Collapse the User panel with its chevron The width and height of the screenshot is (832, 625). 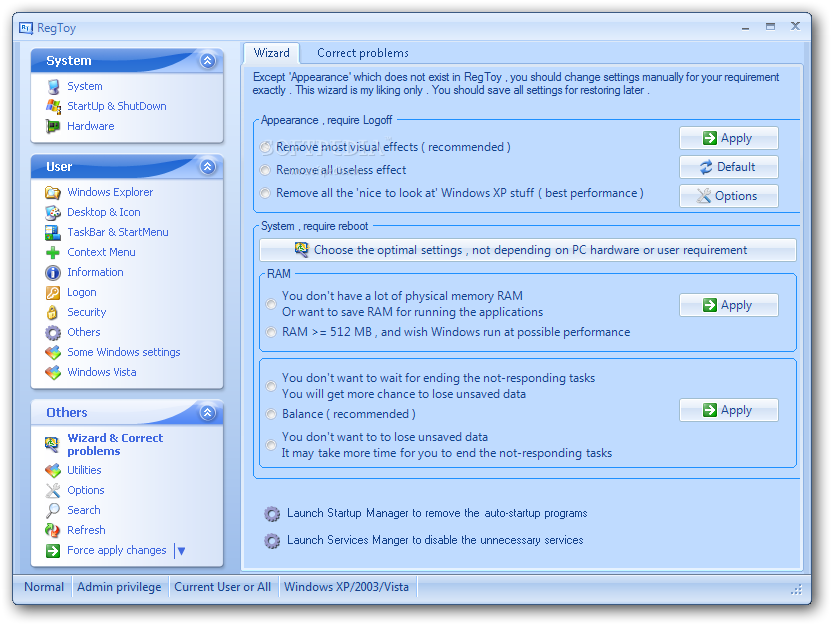(x=207, y=167)
